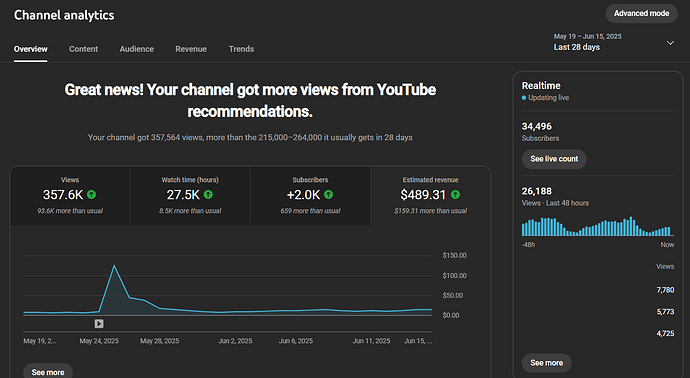Image resolution: width=690 pixels, height=378 pixels.
Task: Open the Last 28 days selector
Action: 614,42
